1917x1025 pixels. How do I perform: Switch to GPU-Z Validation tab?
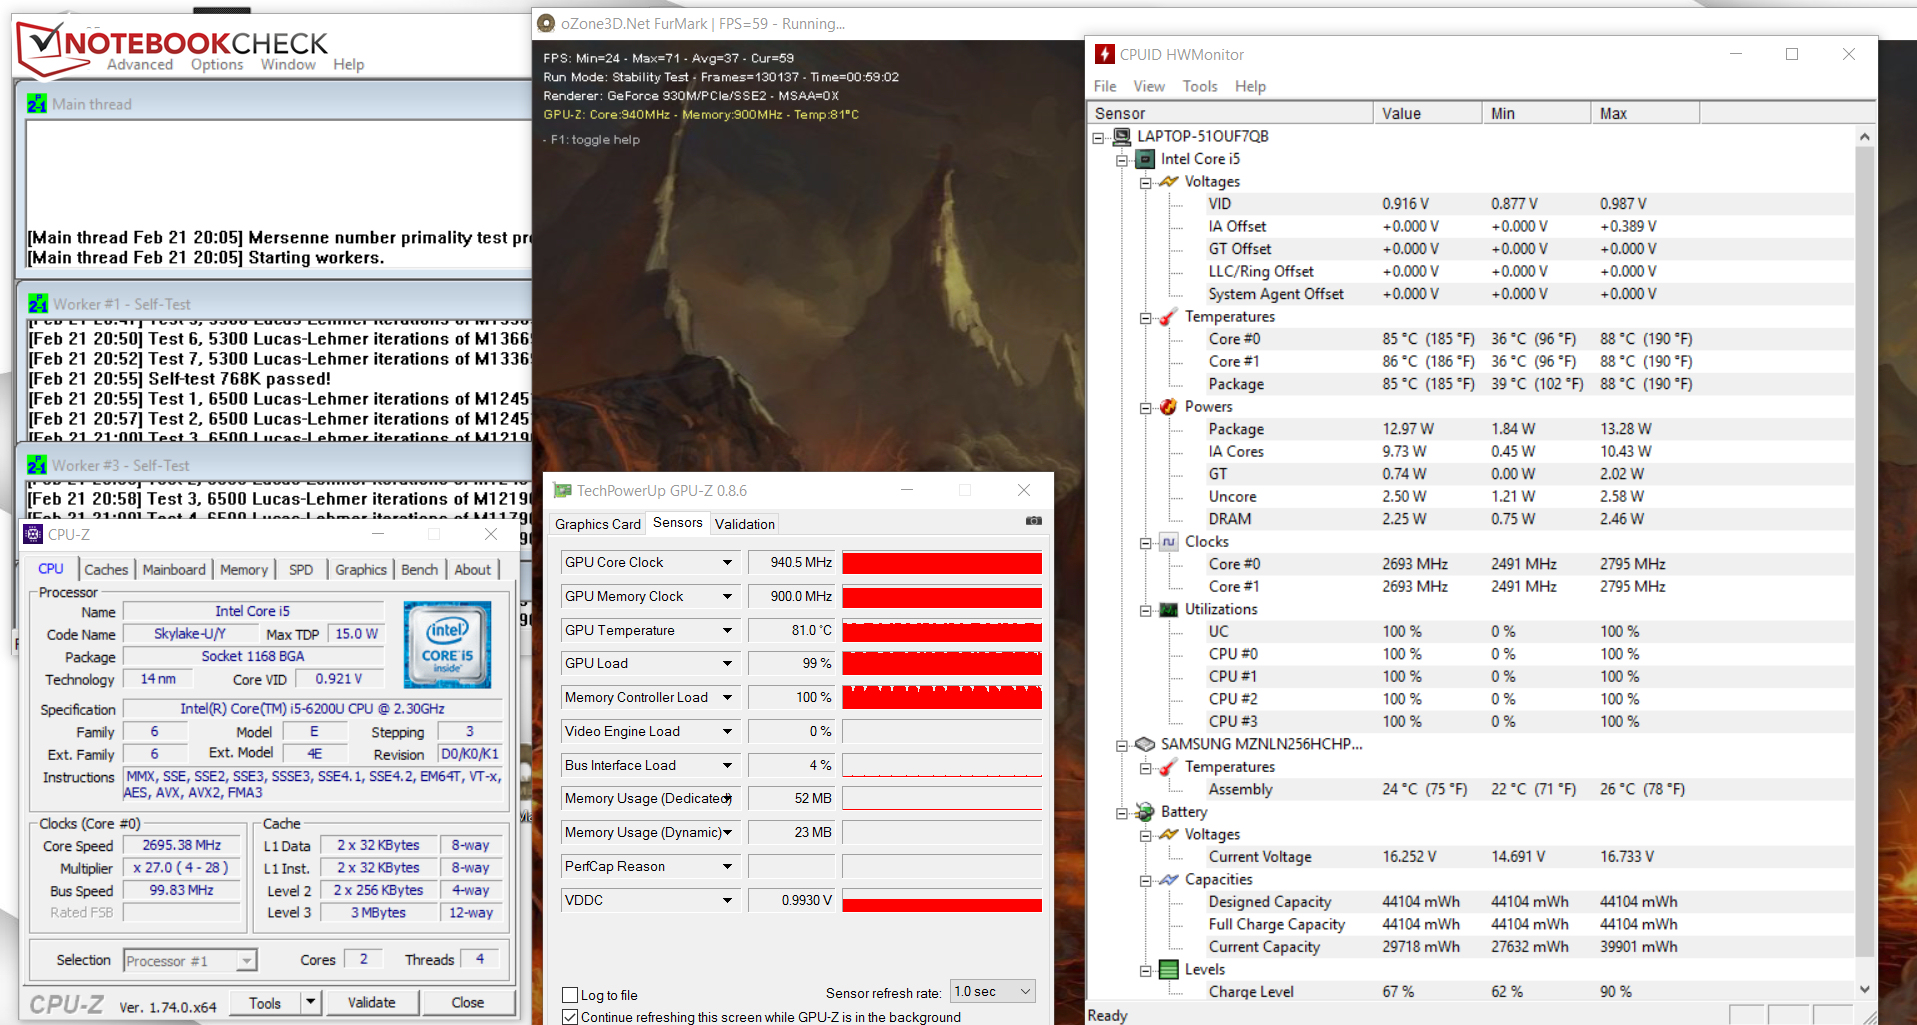coord(745,524)
